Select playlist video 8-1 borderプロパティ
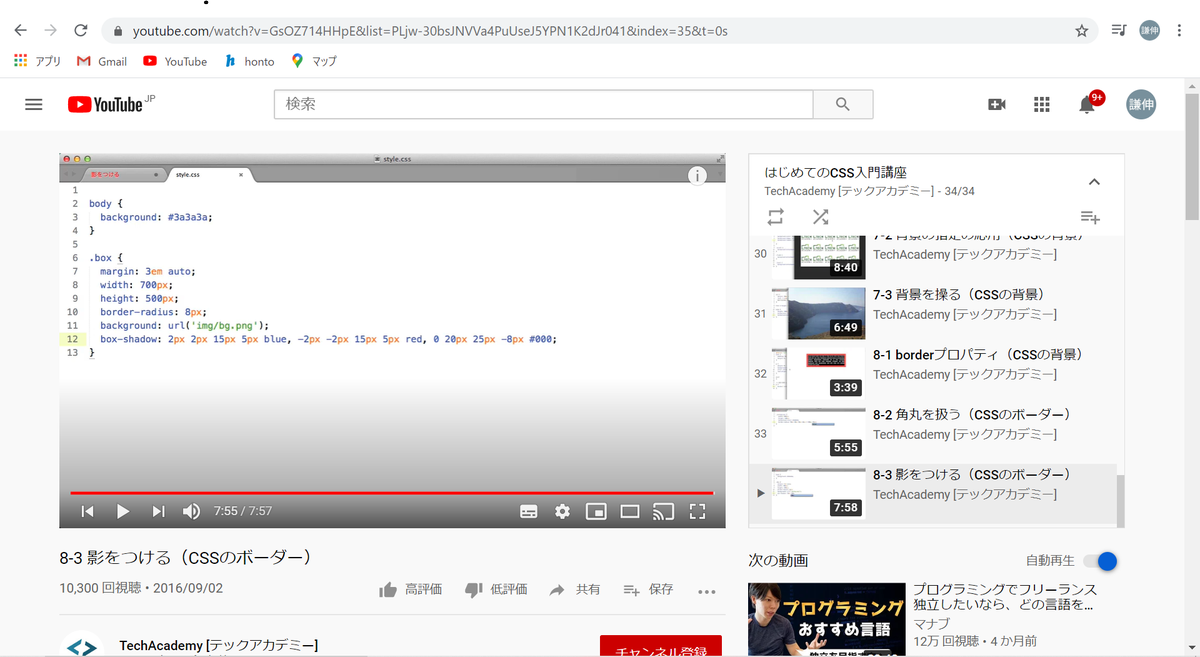 click(978, 354)
